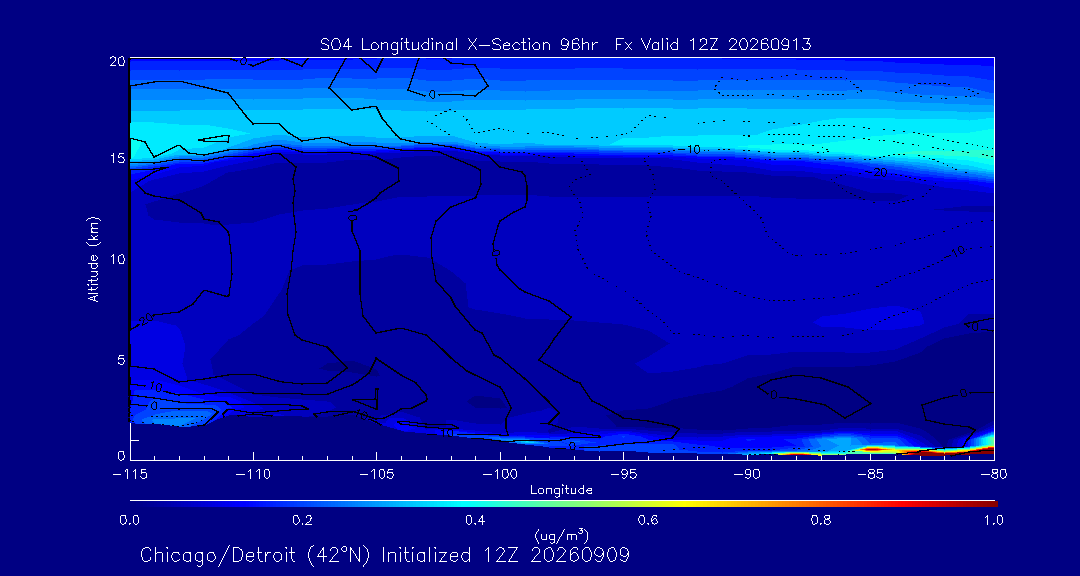The image size is (1080, 576).
Task: Click the 20 contour label near left edge
Action: pos(145,318)
